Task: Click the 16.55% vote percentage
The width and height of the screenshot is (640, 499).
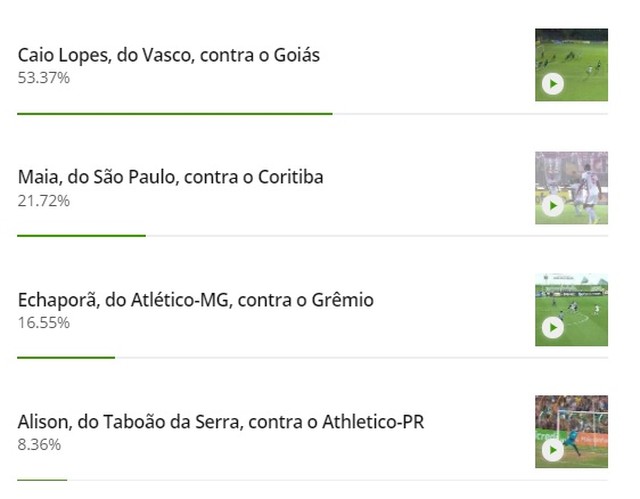Action: point(44,322)
